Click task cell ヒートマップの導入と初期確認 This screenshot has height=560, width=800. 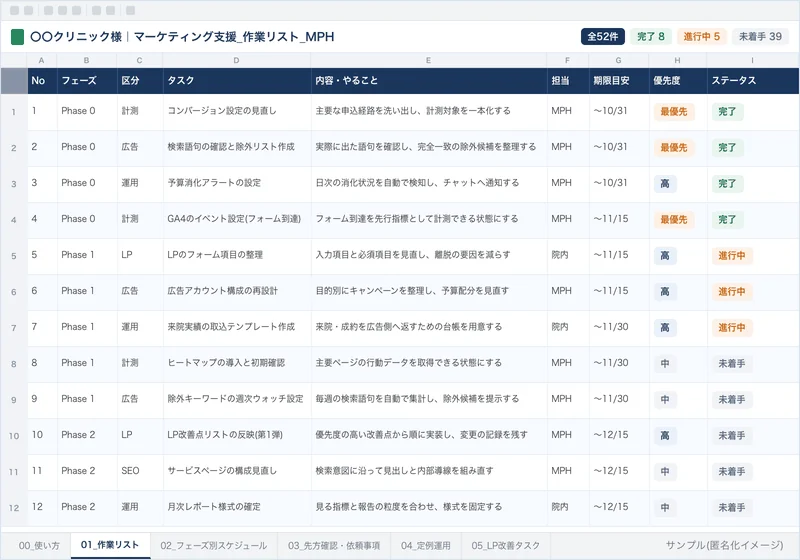tap(237, 363)
